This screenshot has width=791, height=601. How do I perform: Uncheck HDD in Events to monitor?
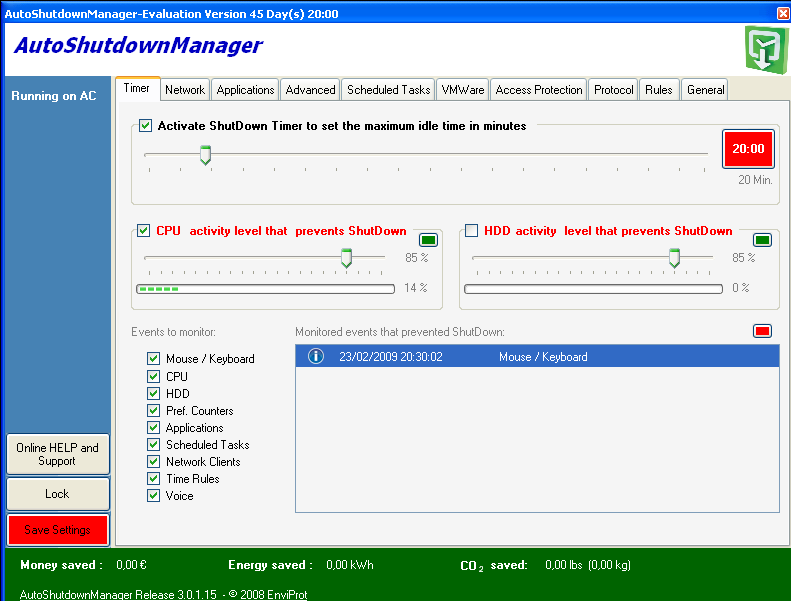[154, 394]
